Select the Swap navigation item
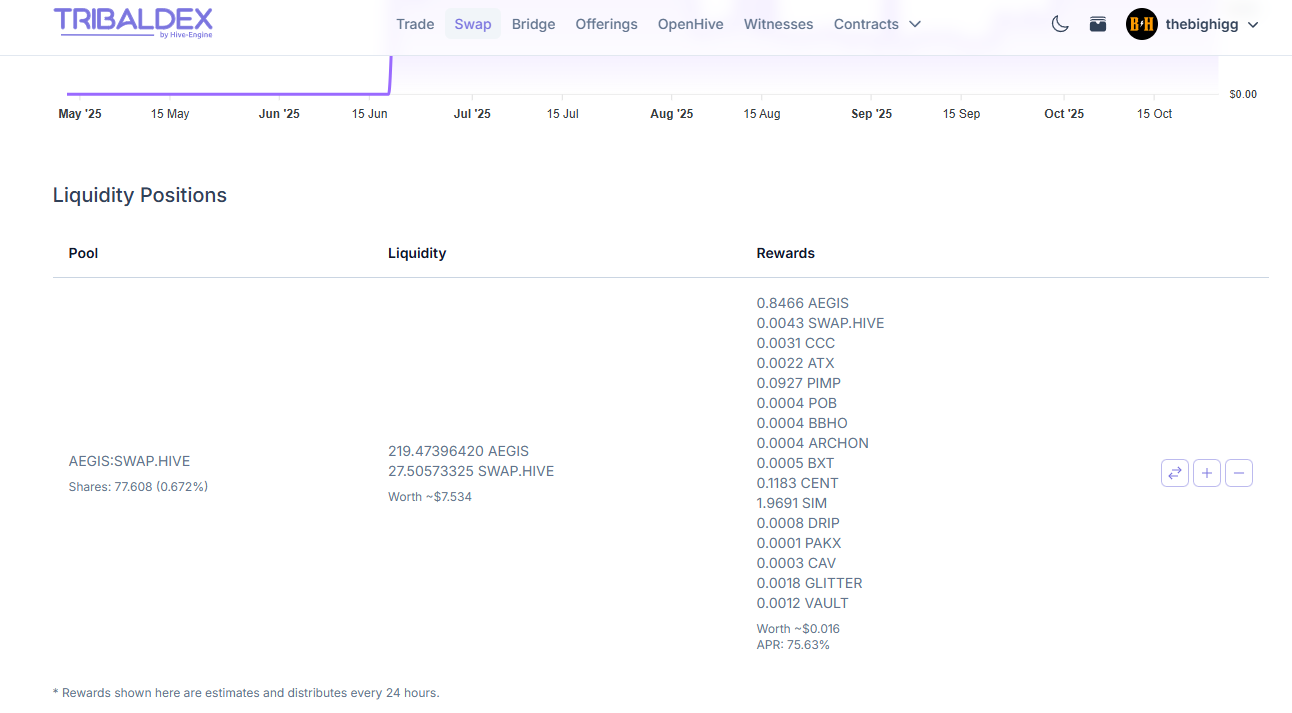This screenshot has width=1292, height=713. (x=472, y=24)
